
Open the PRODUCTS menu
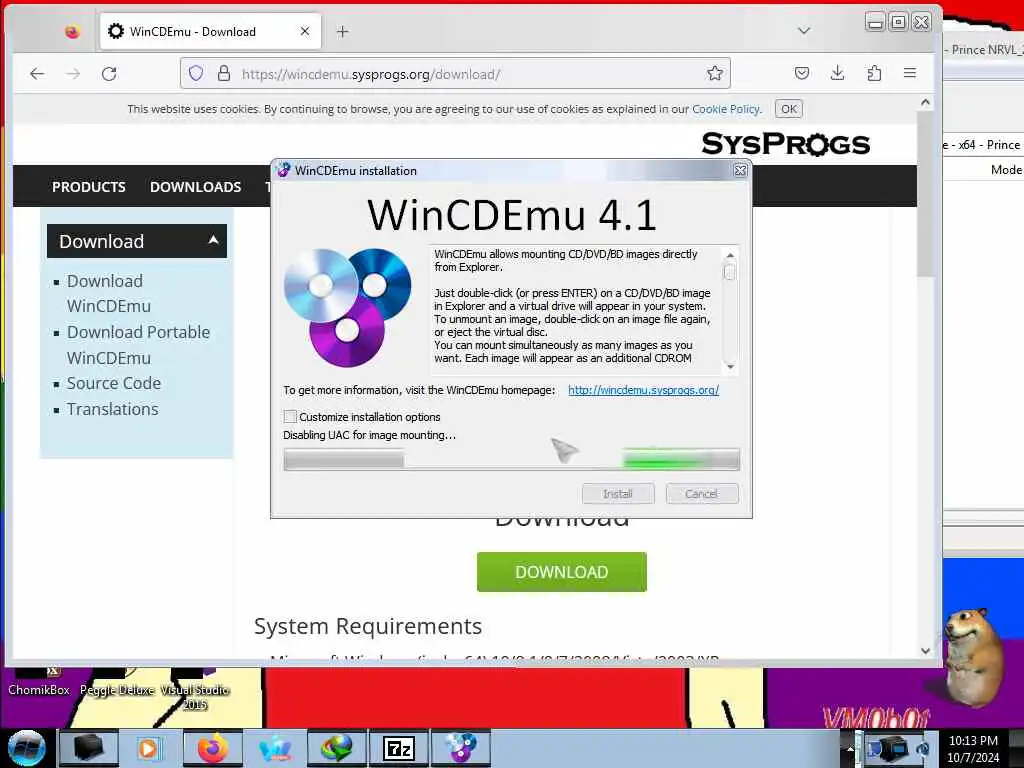point(89,187)
